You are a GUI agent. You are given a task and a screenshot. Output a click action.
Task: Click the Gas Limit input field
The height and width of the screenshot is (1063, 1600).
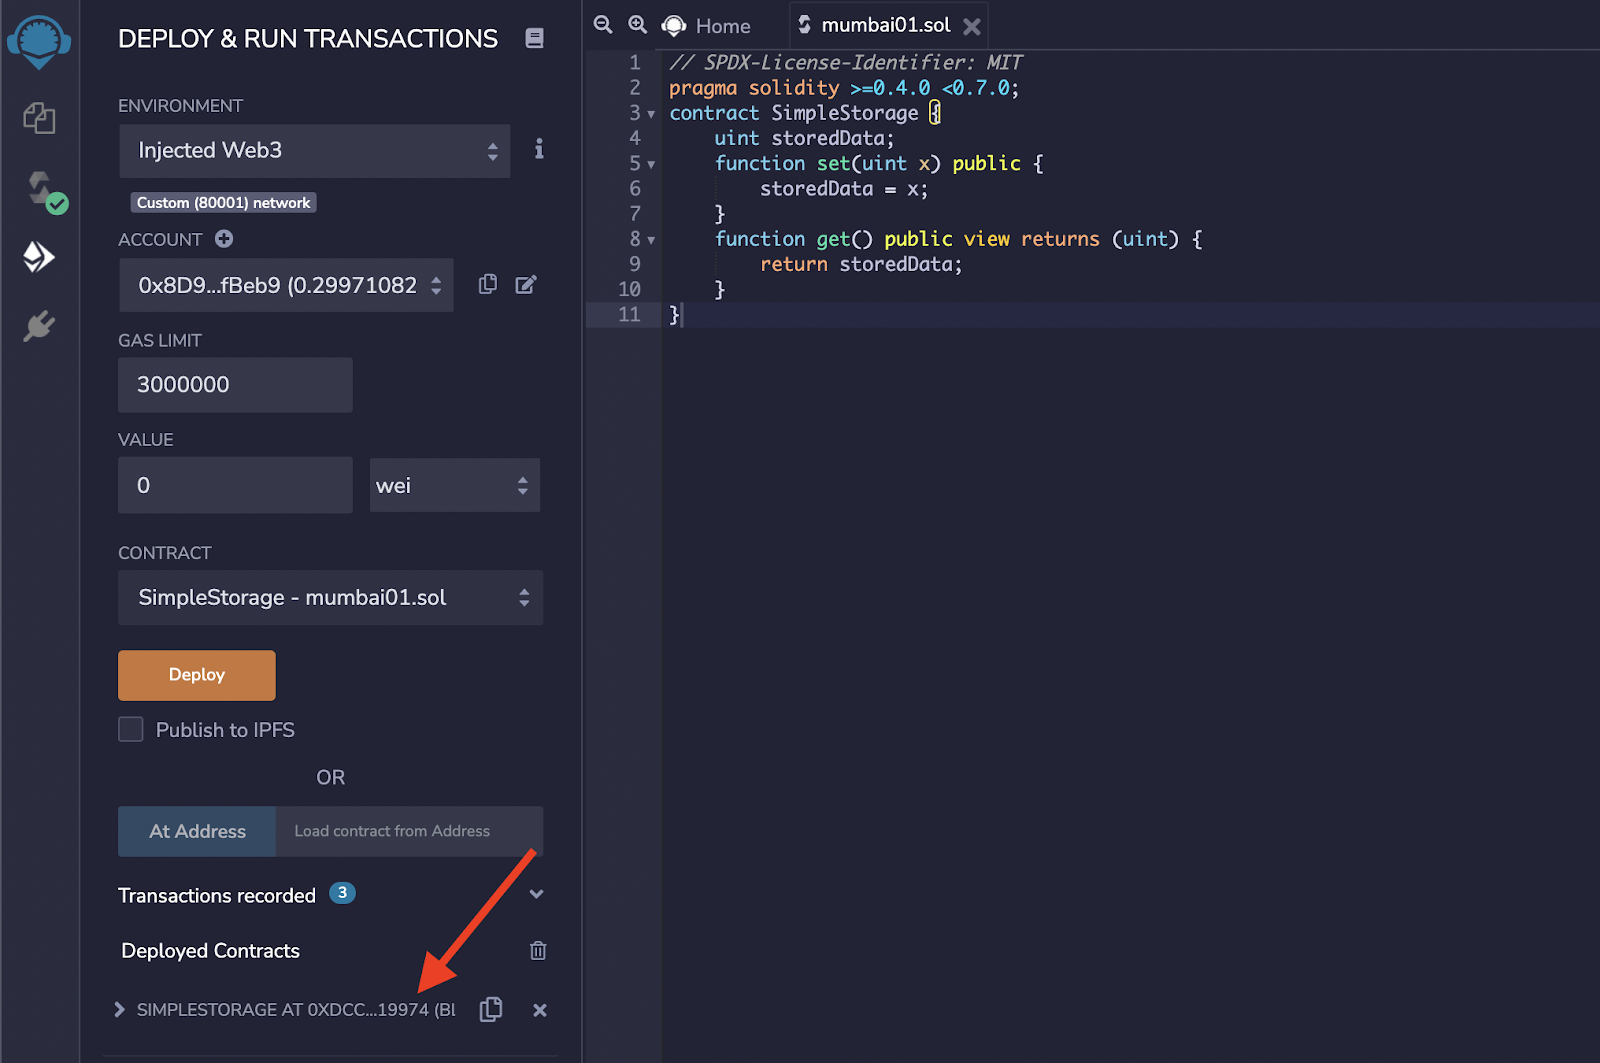coord(235,385)
